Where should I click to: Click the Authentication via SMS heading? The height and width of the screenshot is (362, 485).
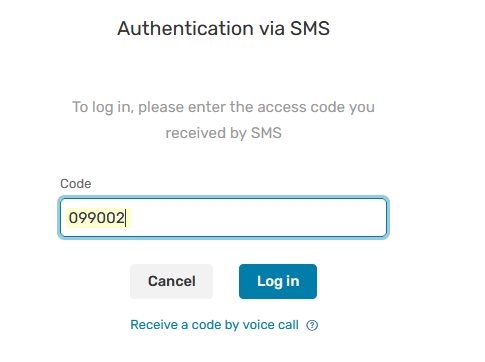point(223,28)
